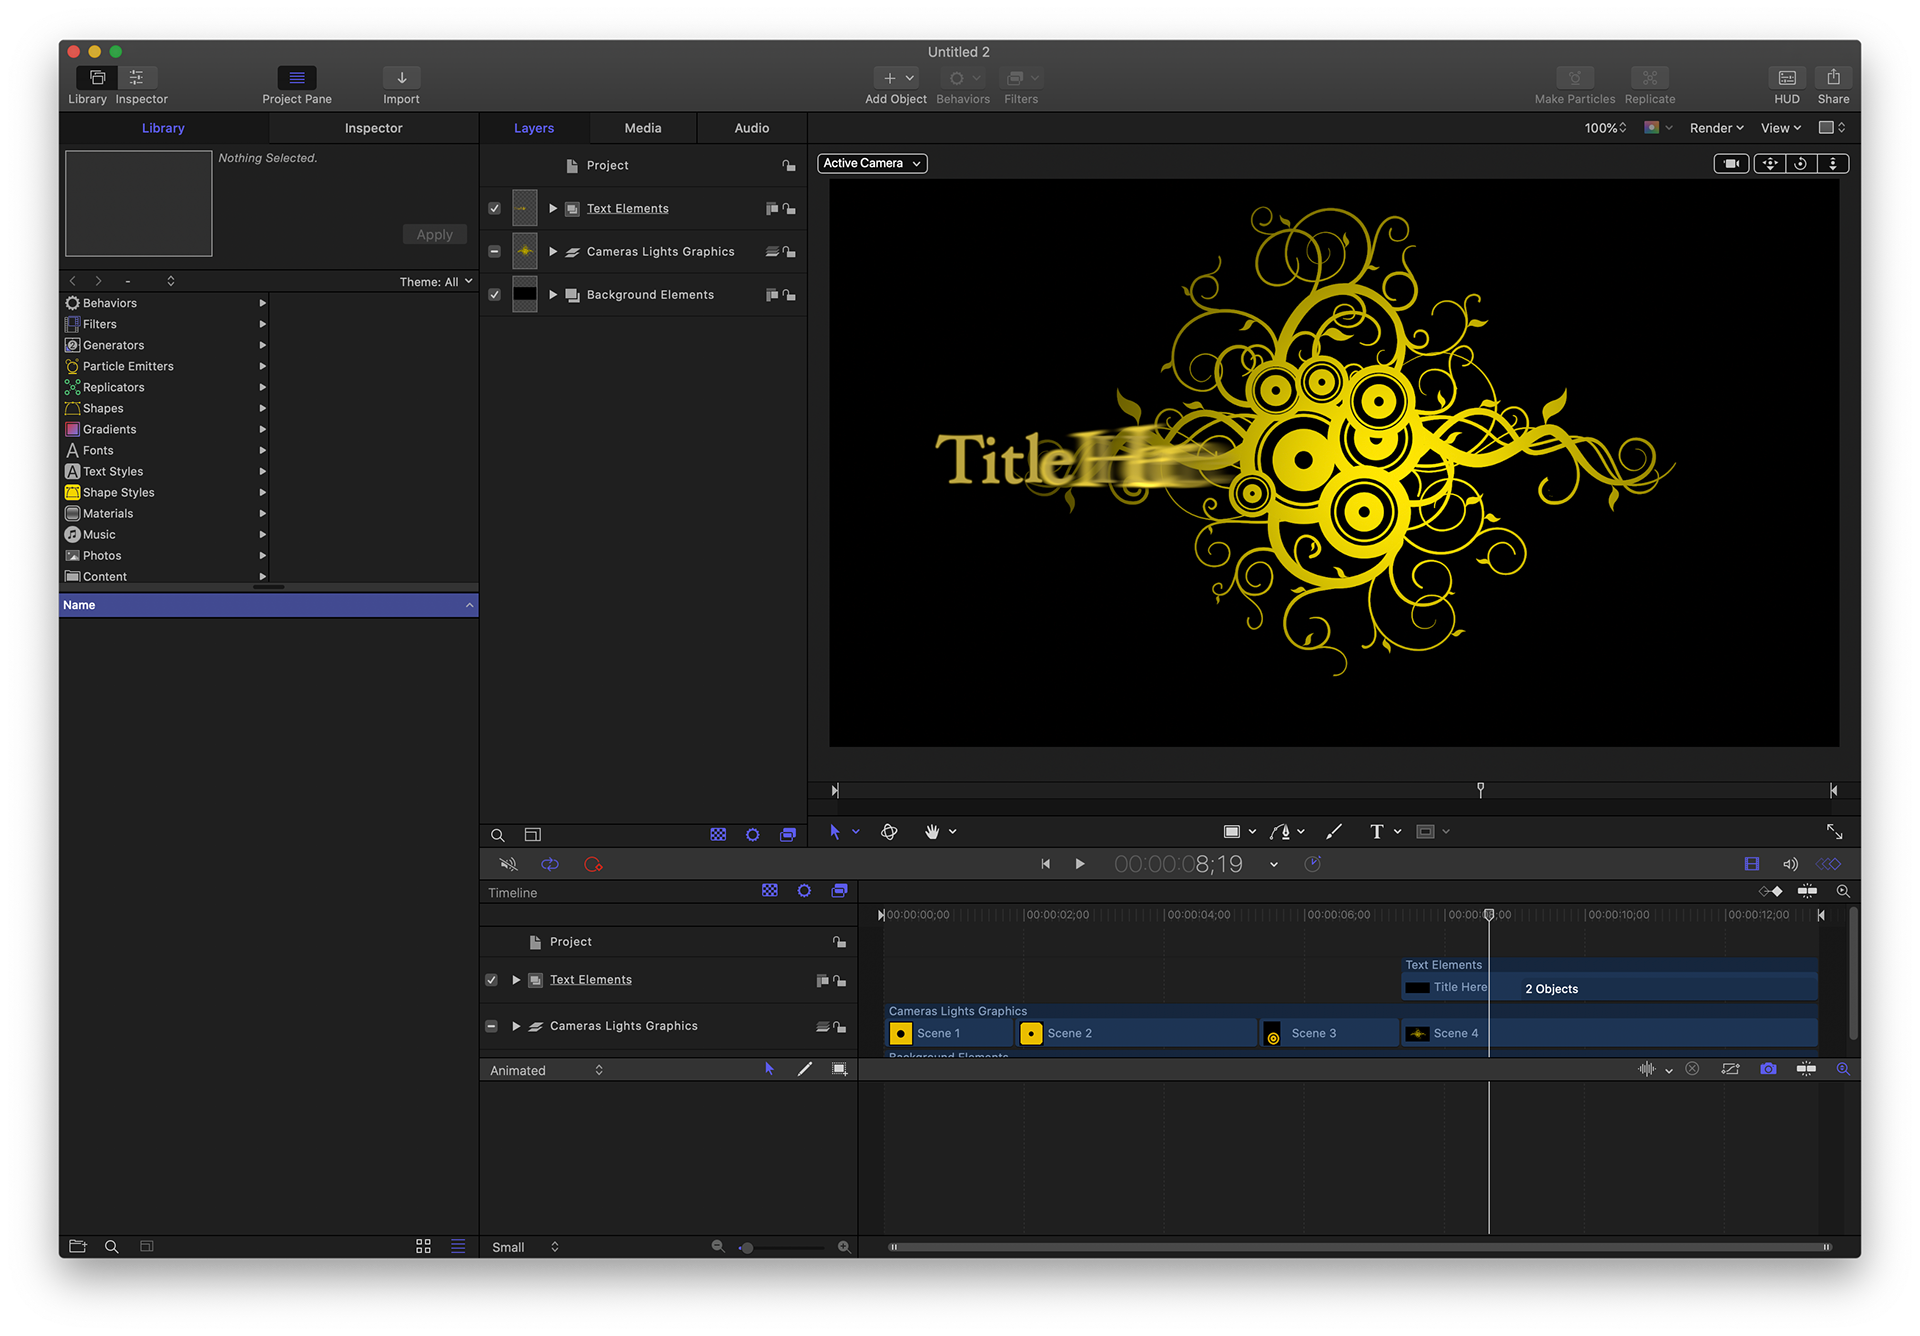1920x1336 pixels.
Task: Choose the rectangle mask tool
Action: tap(1426, 831)
